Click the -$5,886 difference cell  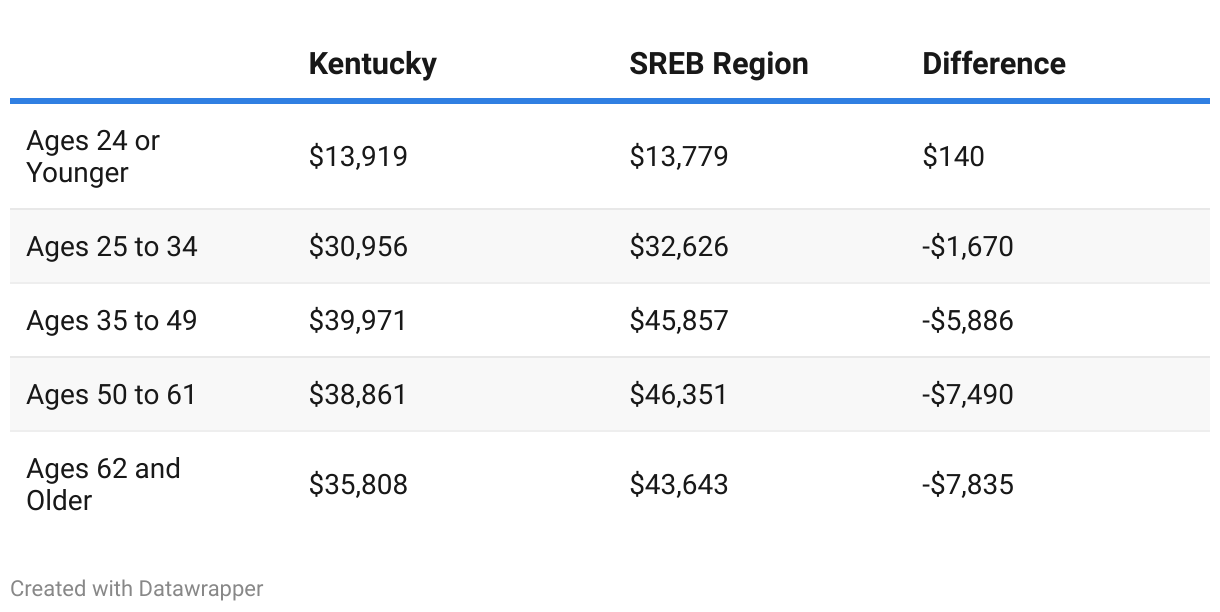967,320
